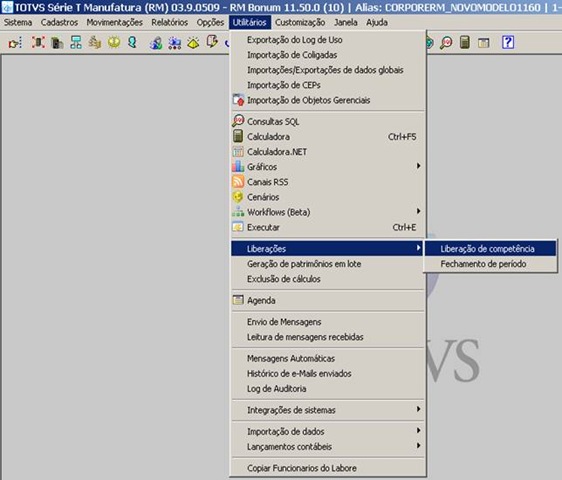Image resolution: width=562 pixels, height=480 pixels.
Task: Open the Opções menu
Action: (x=210, y=22)
